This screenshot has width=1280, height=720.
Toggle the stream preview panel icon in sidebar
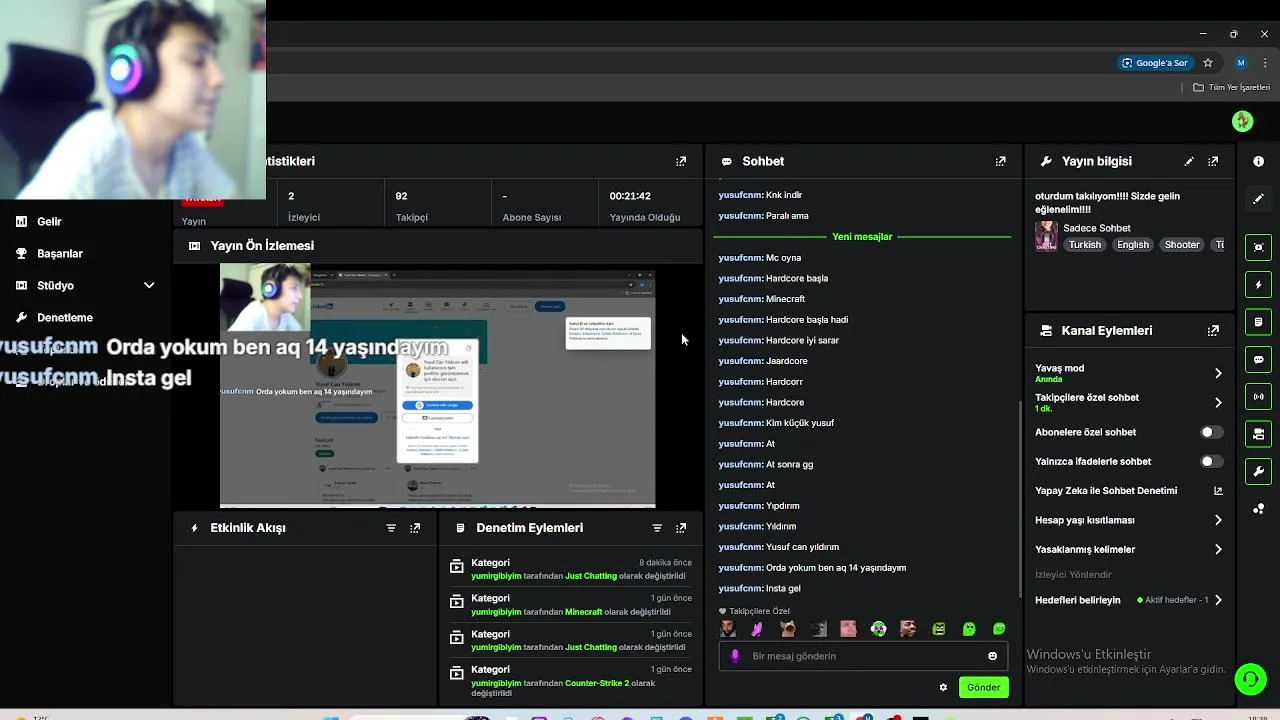point(1258,247)
